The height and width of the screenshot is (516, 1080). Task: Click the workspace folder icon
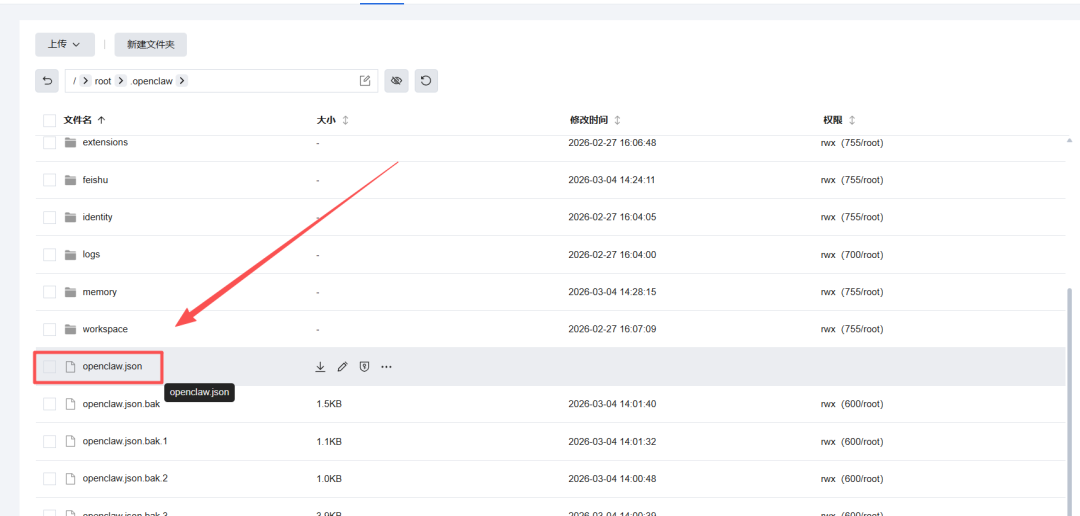pos(70,329)
